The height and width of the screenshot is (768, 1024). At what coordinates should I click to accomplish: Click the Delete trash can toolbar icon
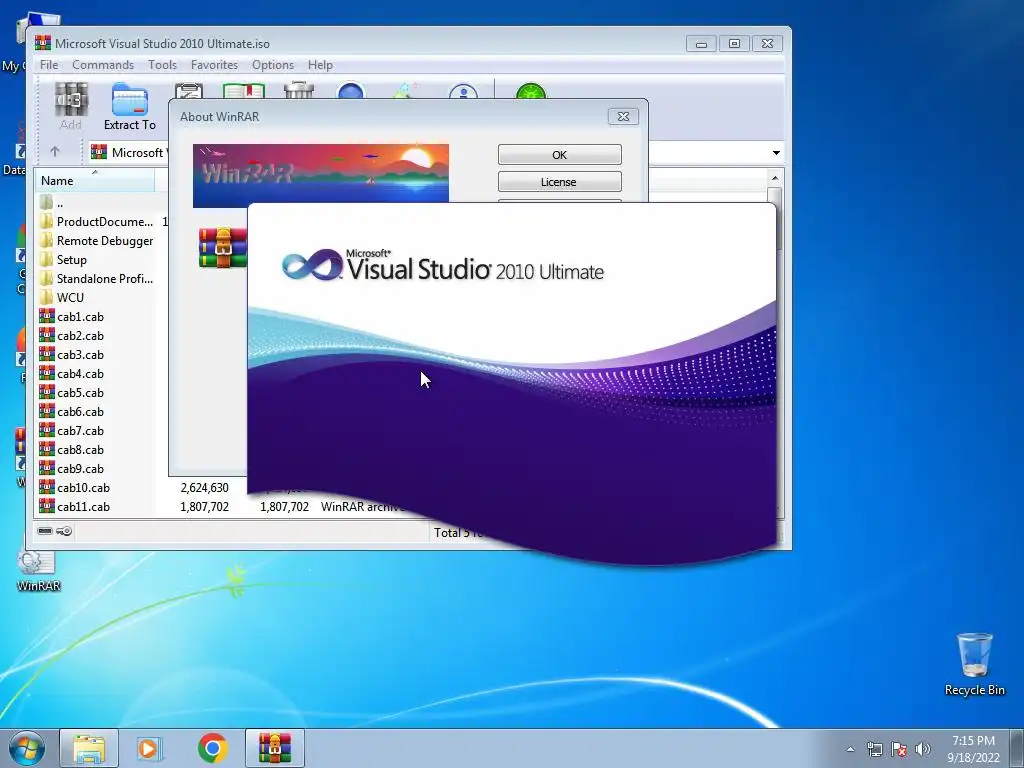tap(299, 91)
